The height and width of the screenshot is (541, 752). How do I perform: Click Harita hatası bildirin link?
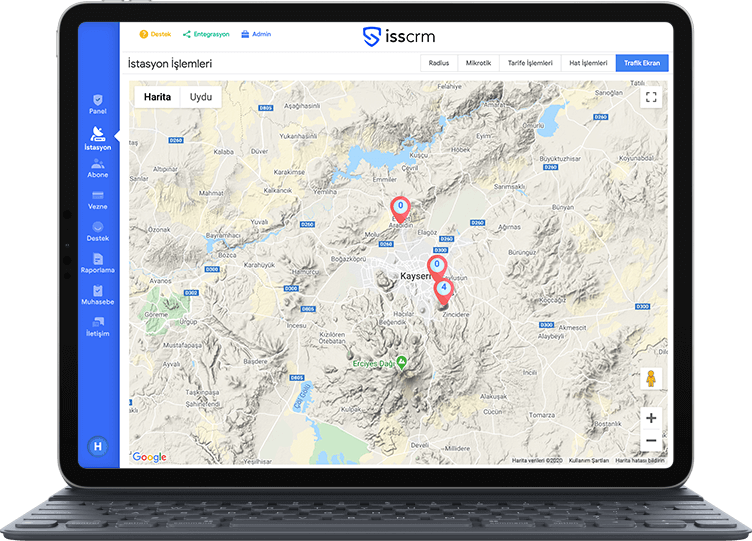tap(640, 460)
